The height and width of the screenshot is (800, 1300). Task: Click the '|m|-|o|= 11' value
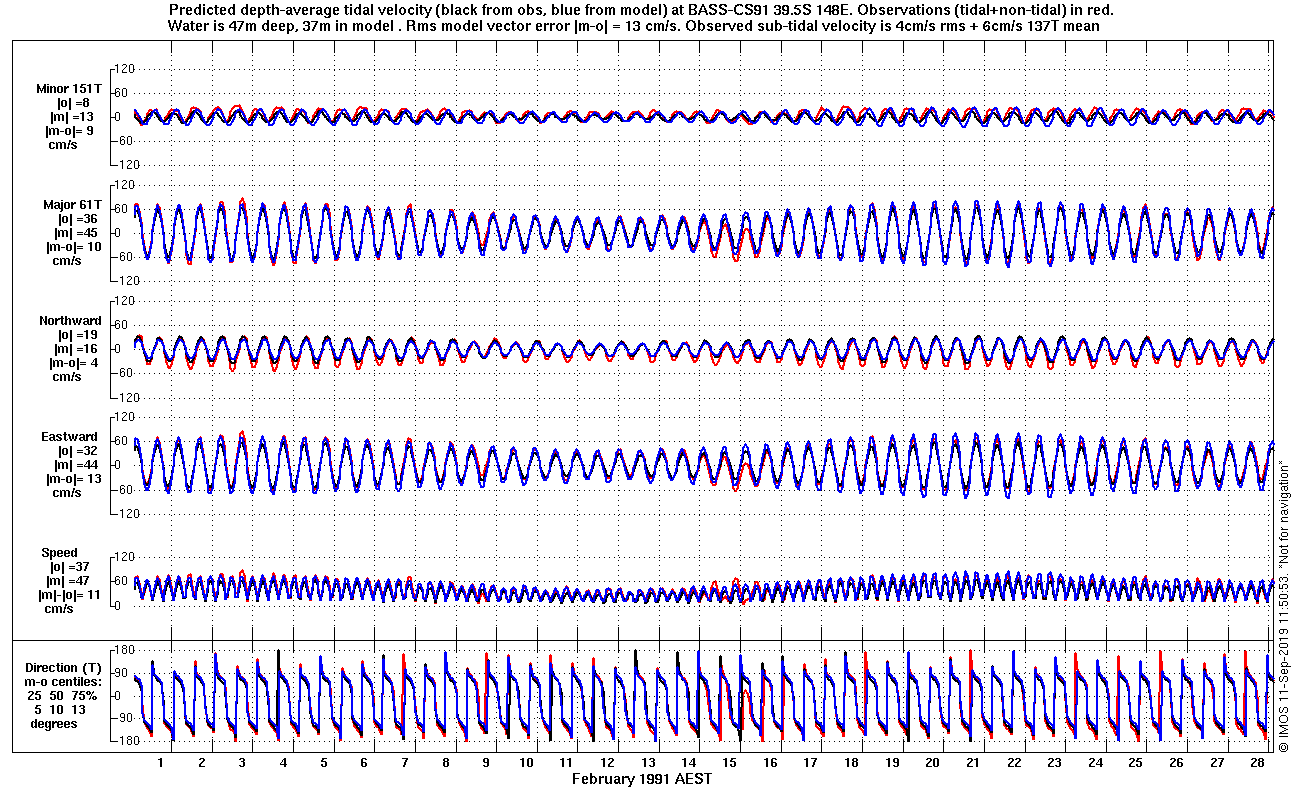click(69, 595)
